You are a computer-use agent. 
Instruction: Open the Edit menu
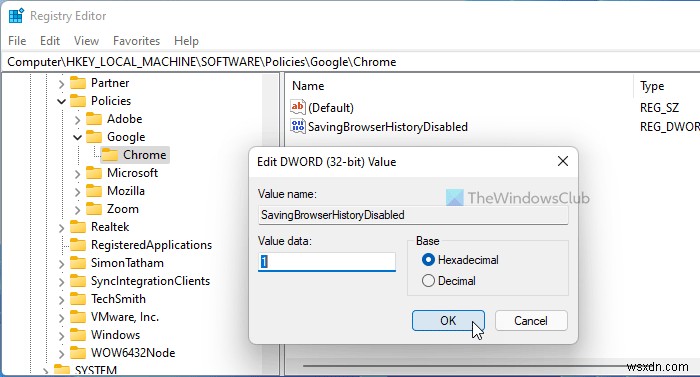[x=50, y=41]
